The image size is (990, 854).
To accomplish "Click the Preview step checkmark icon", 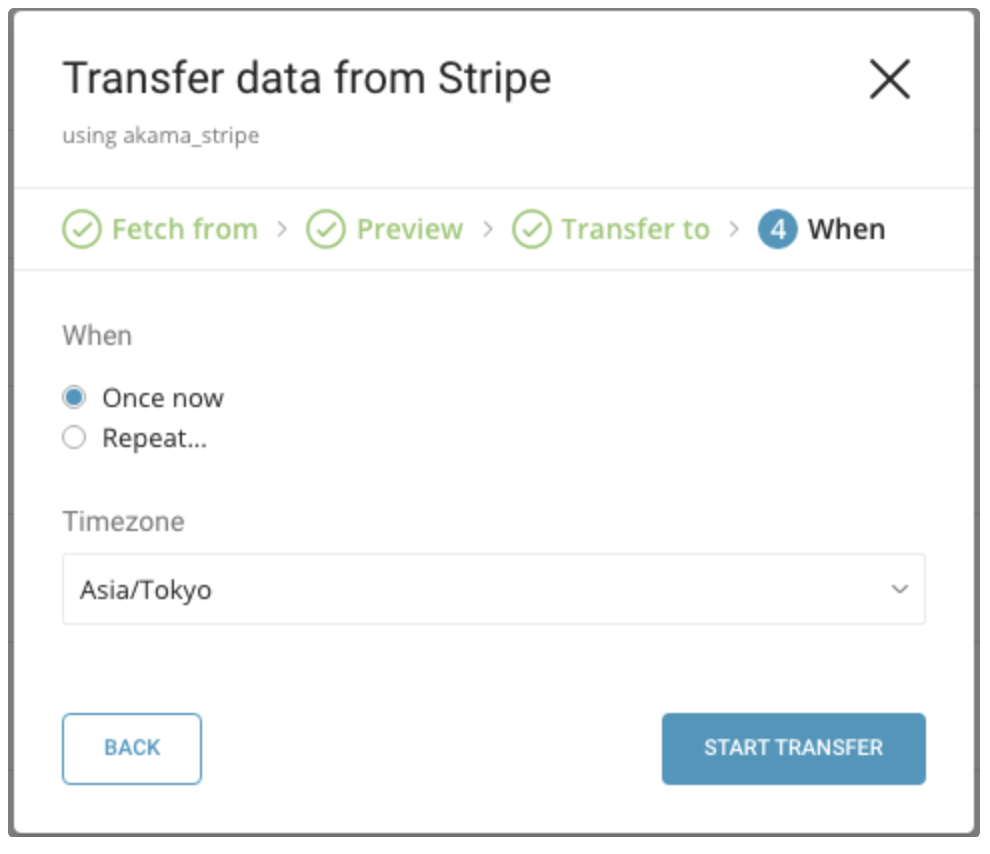I will (325, 229).
